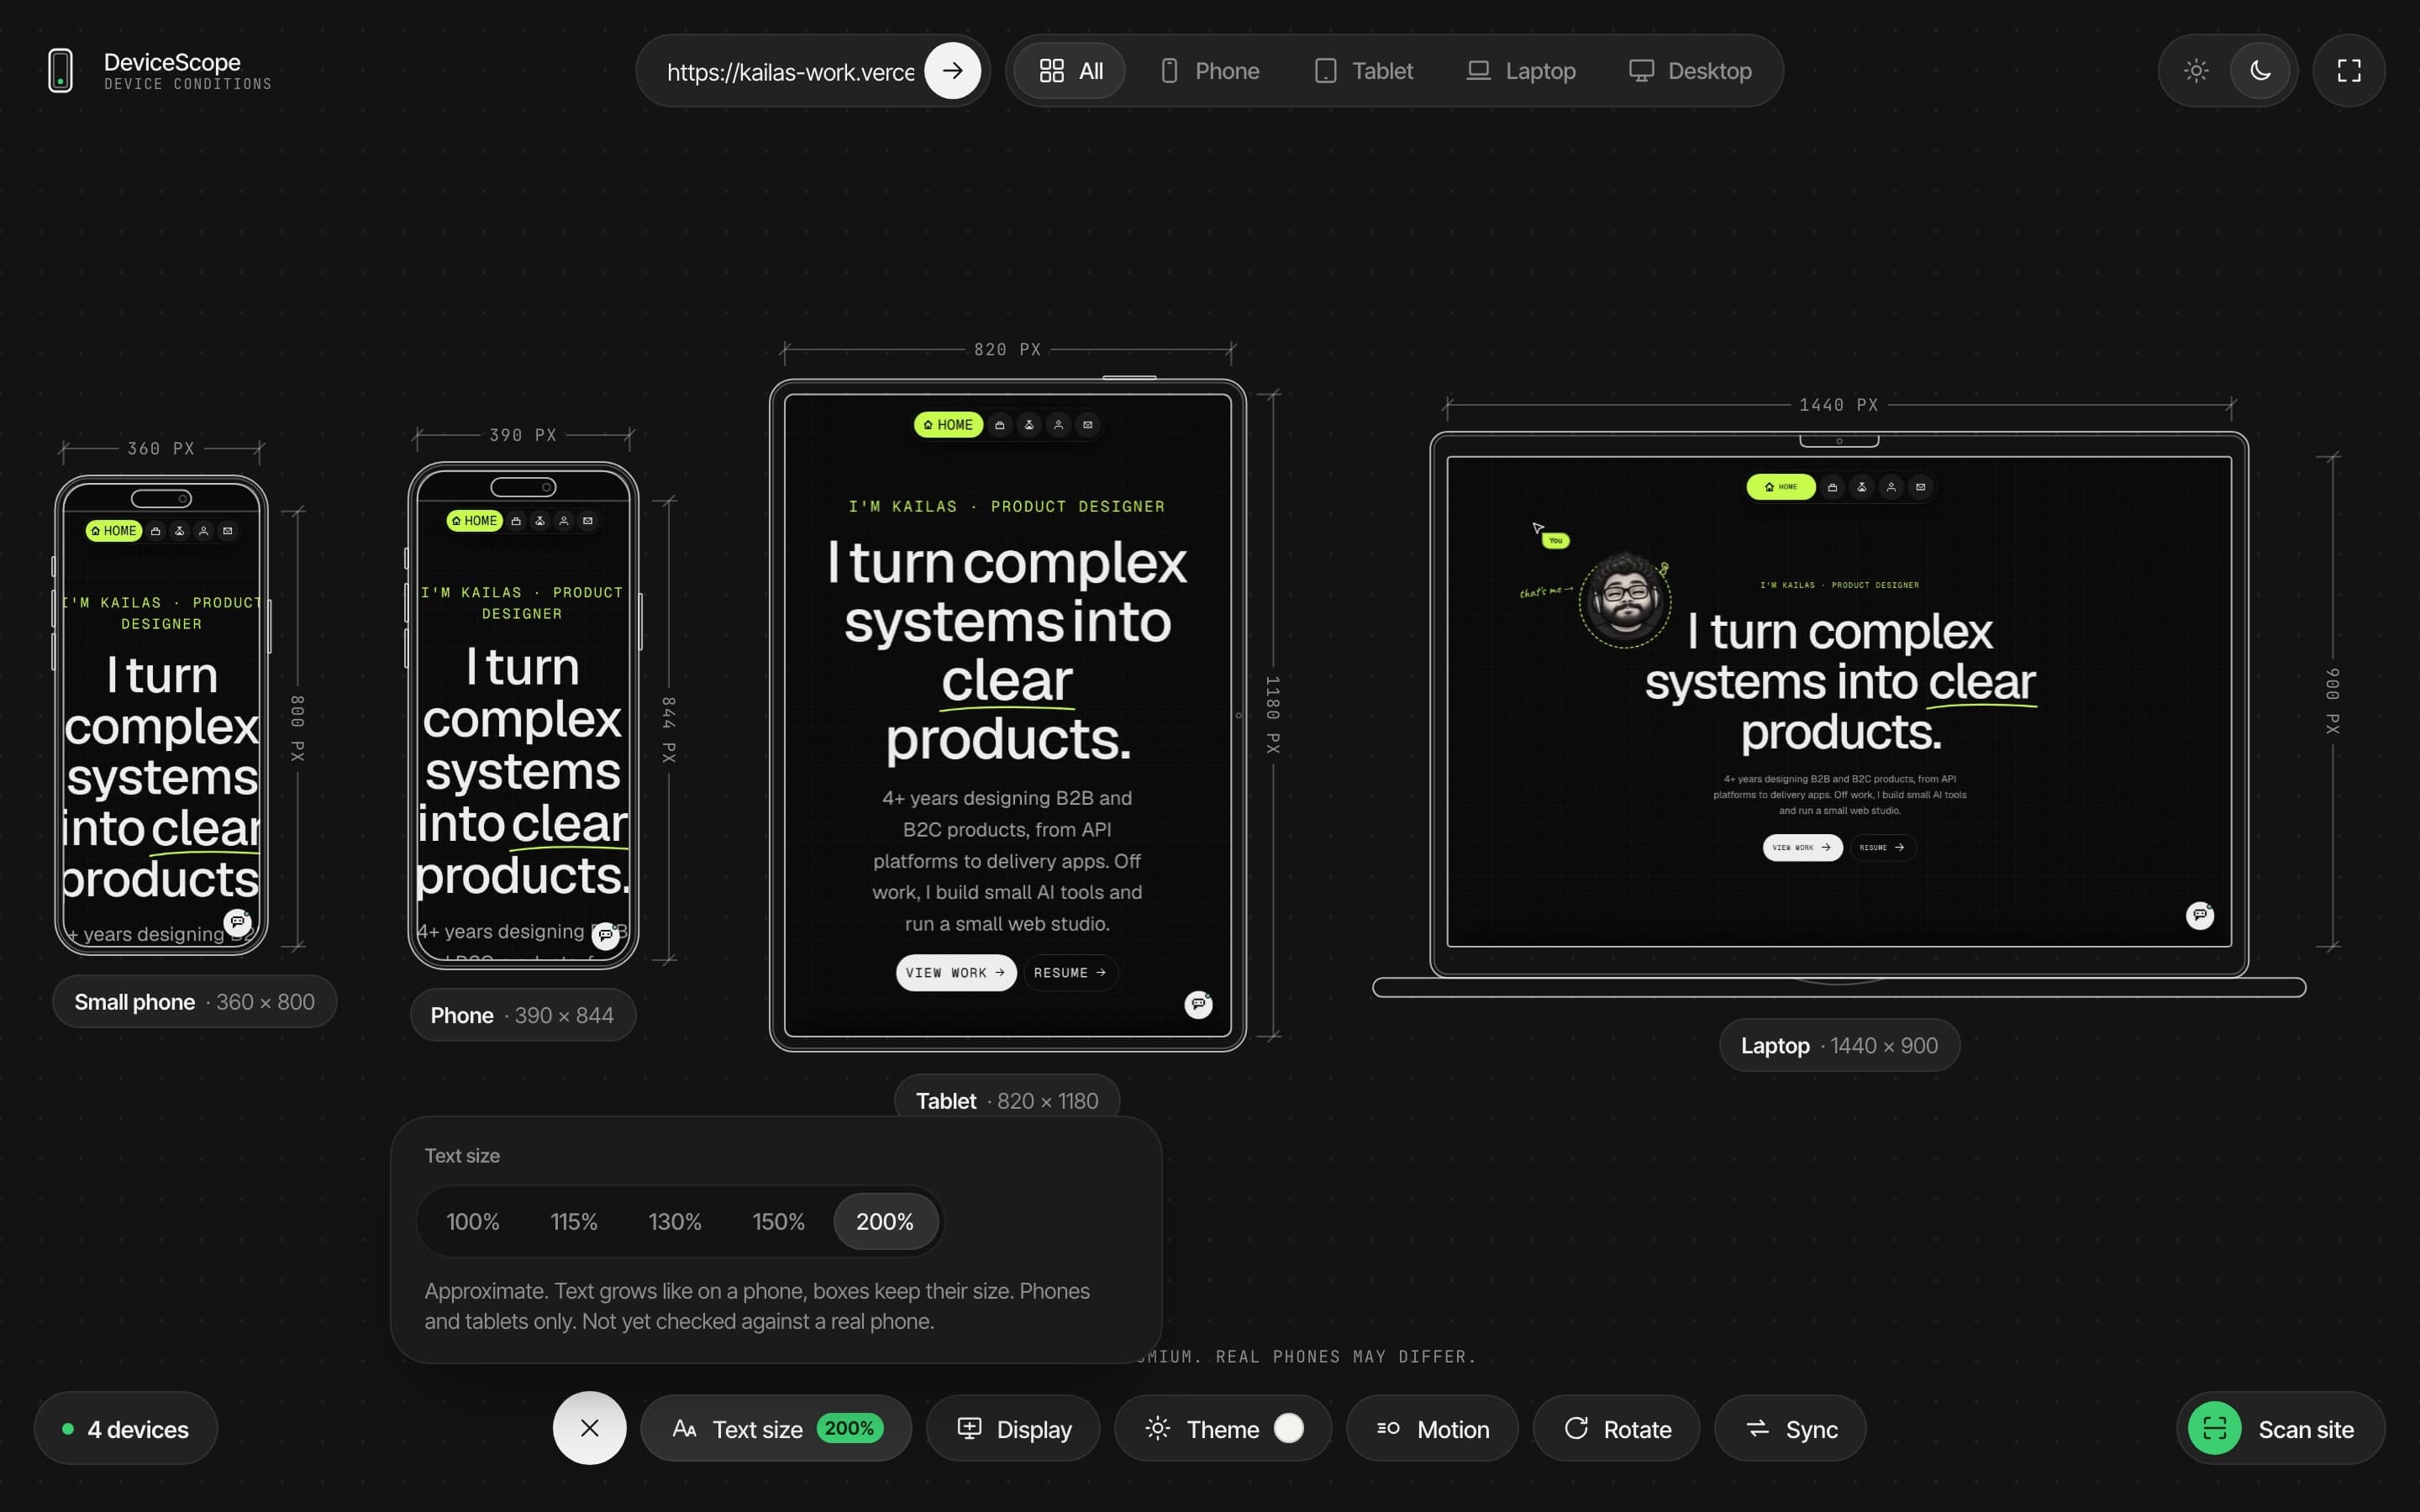Viewport: 2420px width, 1512px height.
Task: Click the Scan site button
Action: coord(2281,1428)
